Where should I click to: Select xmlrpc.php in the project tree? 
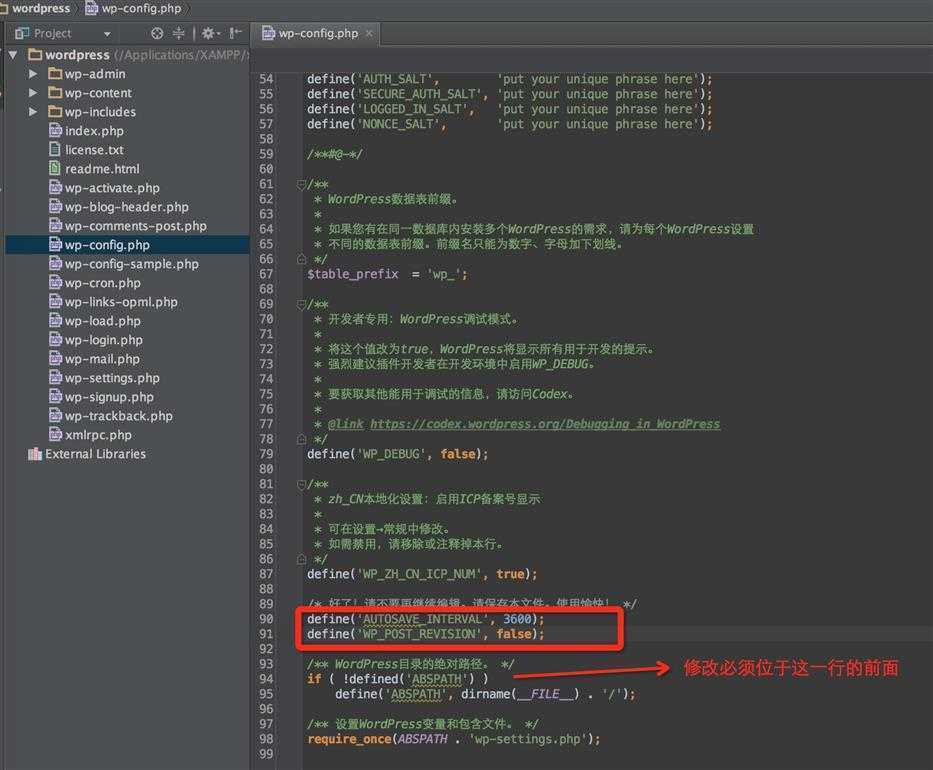pyautogui.click(x=98, y=436)
